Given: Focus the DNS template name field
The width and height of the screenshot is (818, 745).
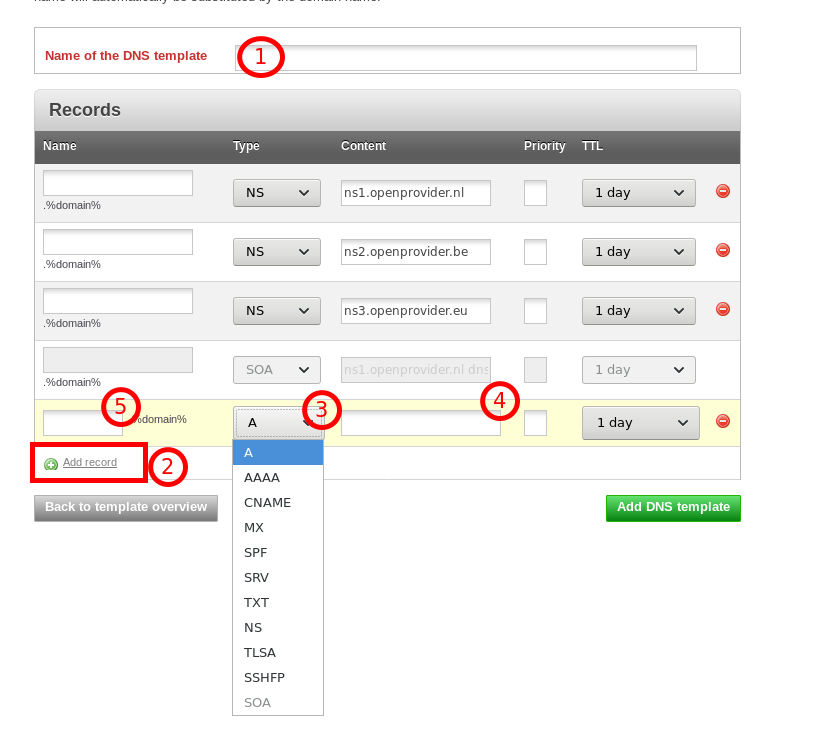Looking at the screenshot, I should (x=465, y=58).
